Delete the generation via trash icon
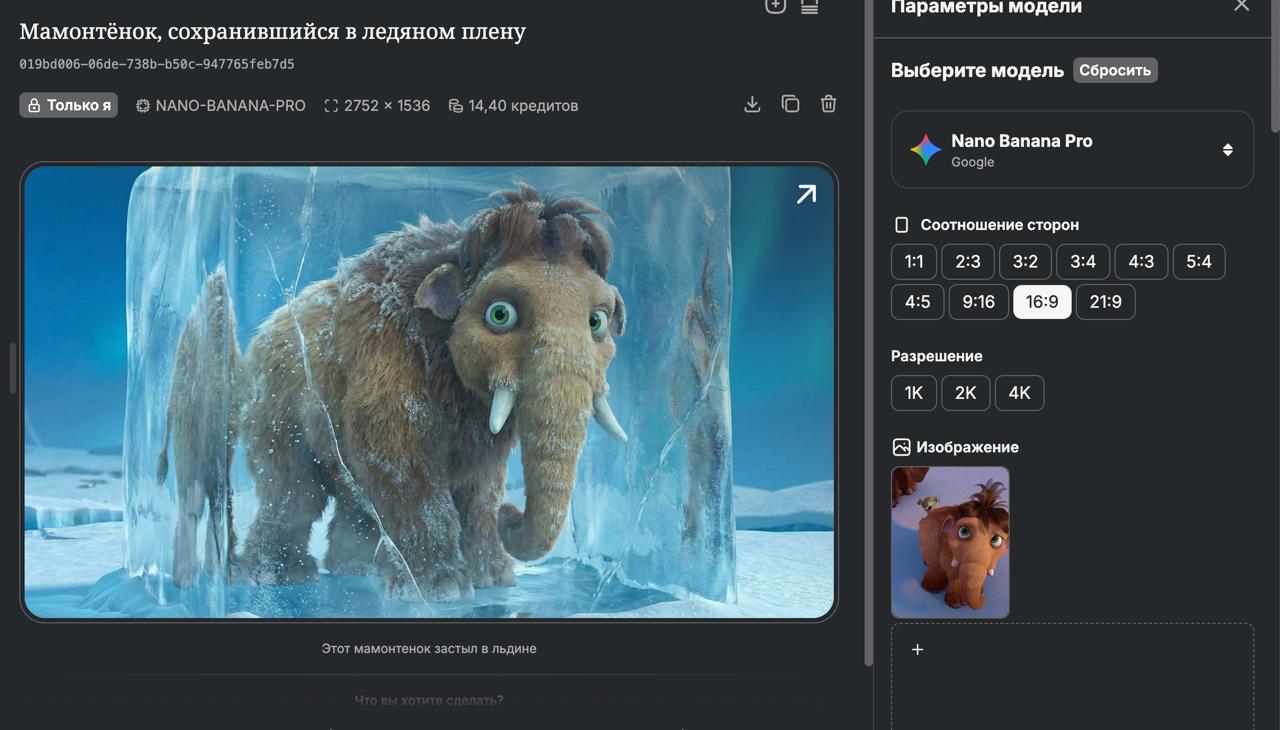1280x730 pixels. pyautogui.click(x=828, y=103)
